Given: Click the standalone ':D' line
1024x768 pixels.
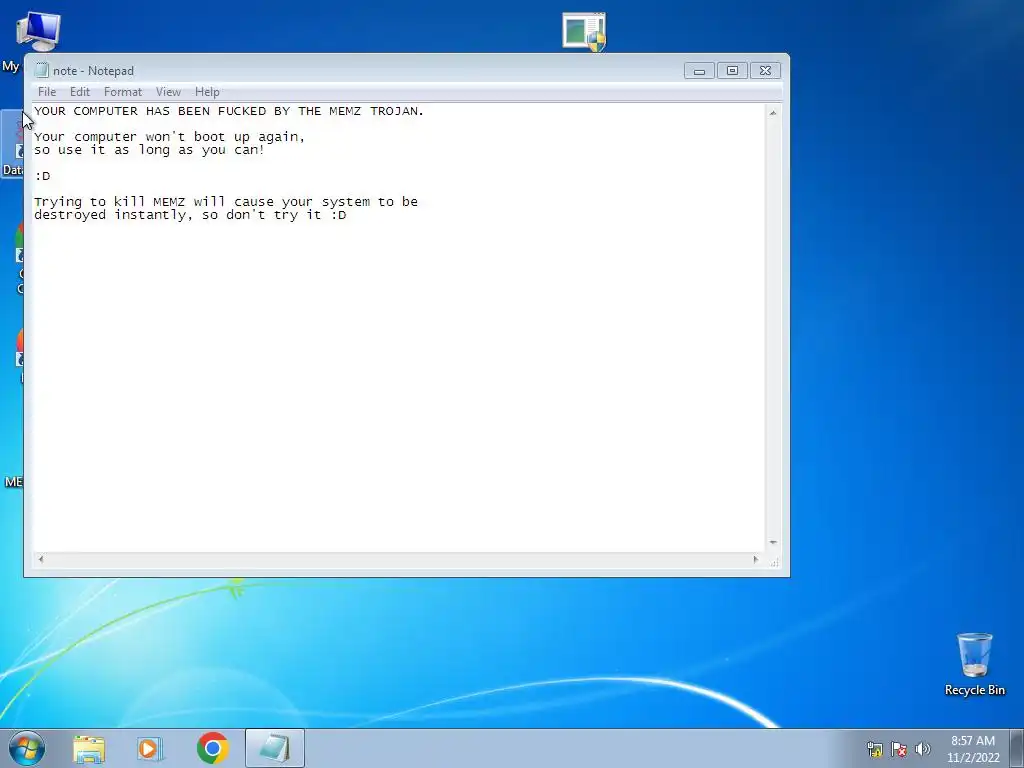Looking at the screenshot, I should 42,176.
